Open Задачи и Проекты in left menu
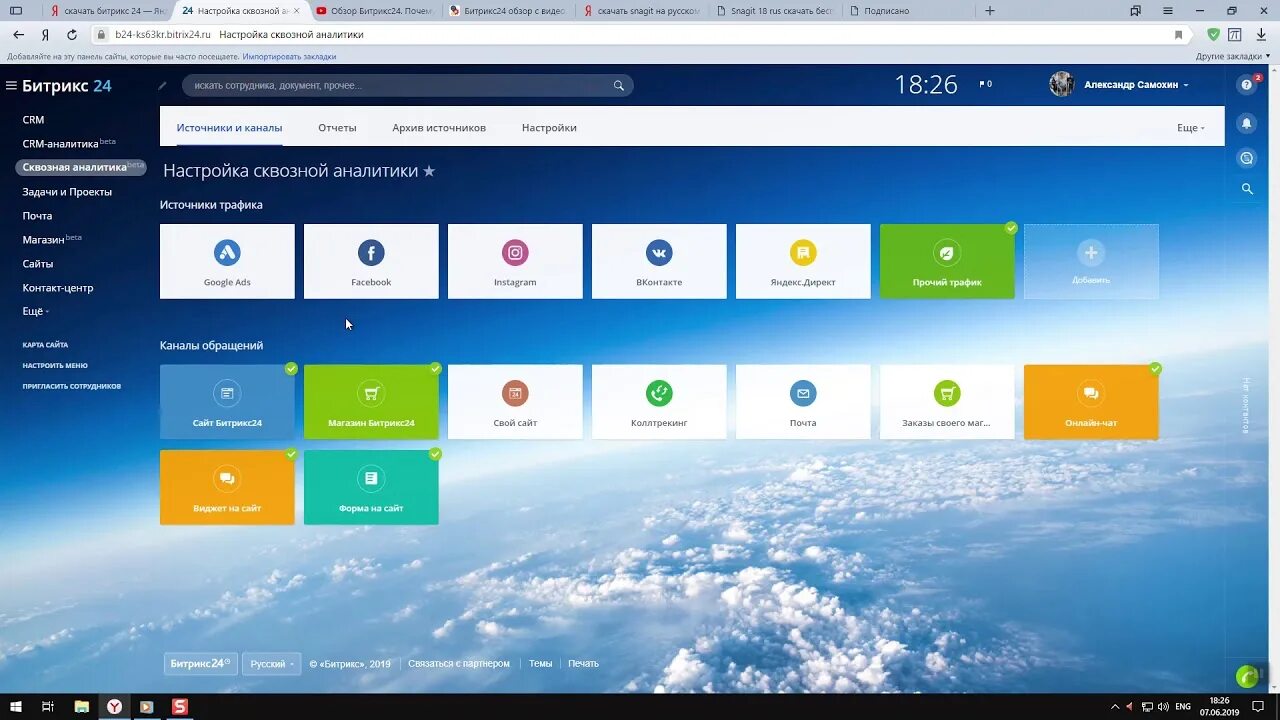 point(67,192)
